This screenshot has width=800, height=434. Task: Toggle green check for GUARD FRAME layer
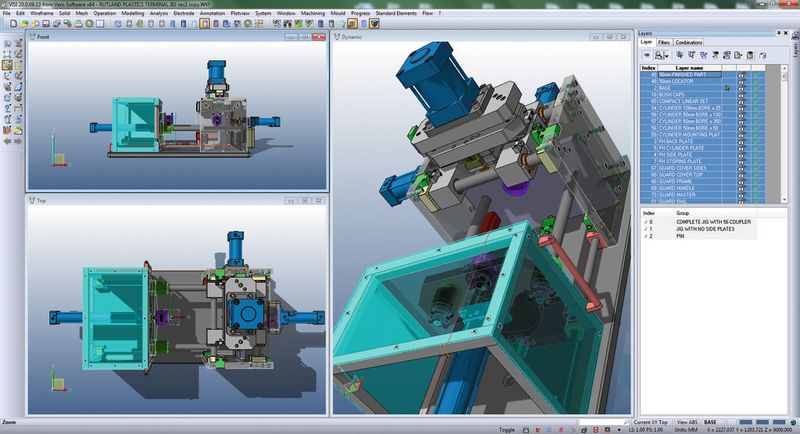(756, 181)
